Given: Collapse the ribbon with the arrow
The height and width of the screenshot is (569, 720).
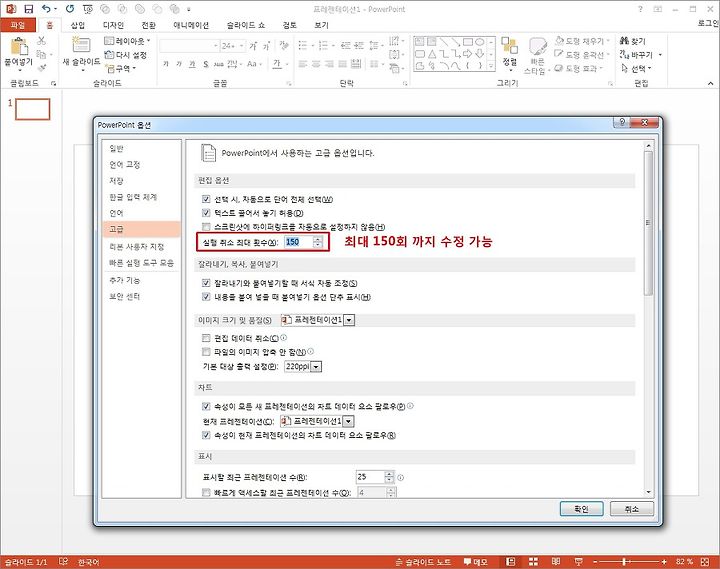Looking at the screenshot, I should (710, 83).
